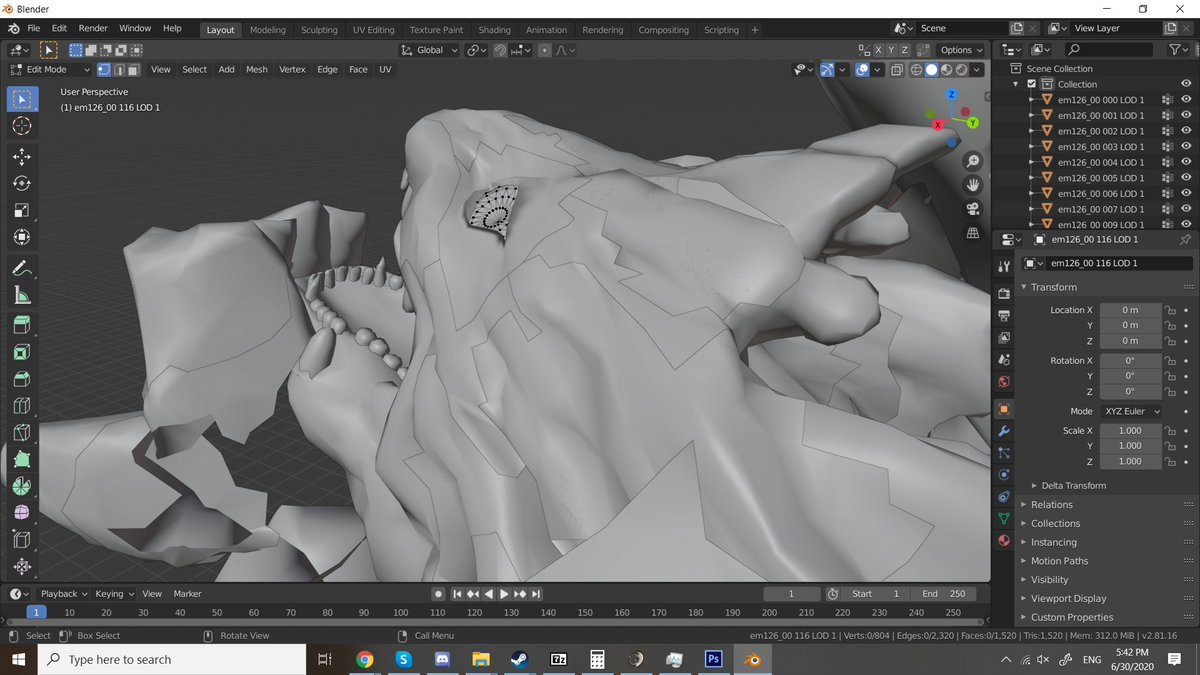Select the Spin tool
The image size is (1200, 675).
[x=22, y=486]
